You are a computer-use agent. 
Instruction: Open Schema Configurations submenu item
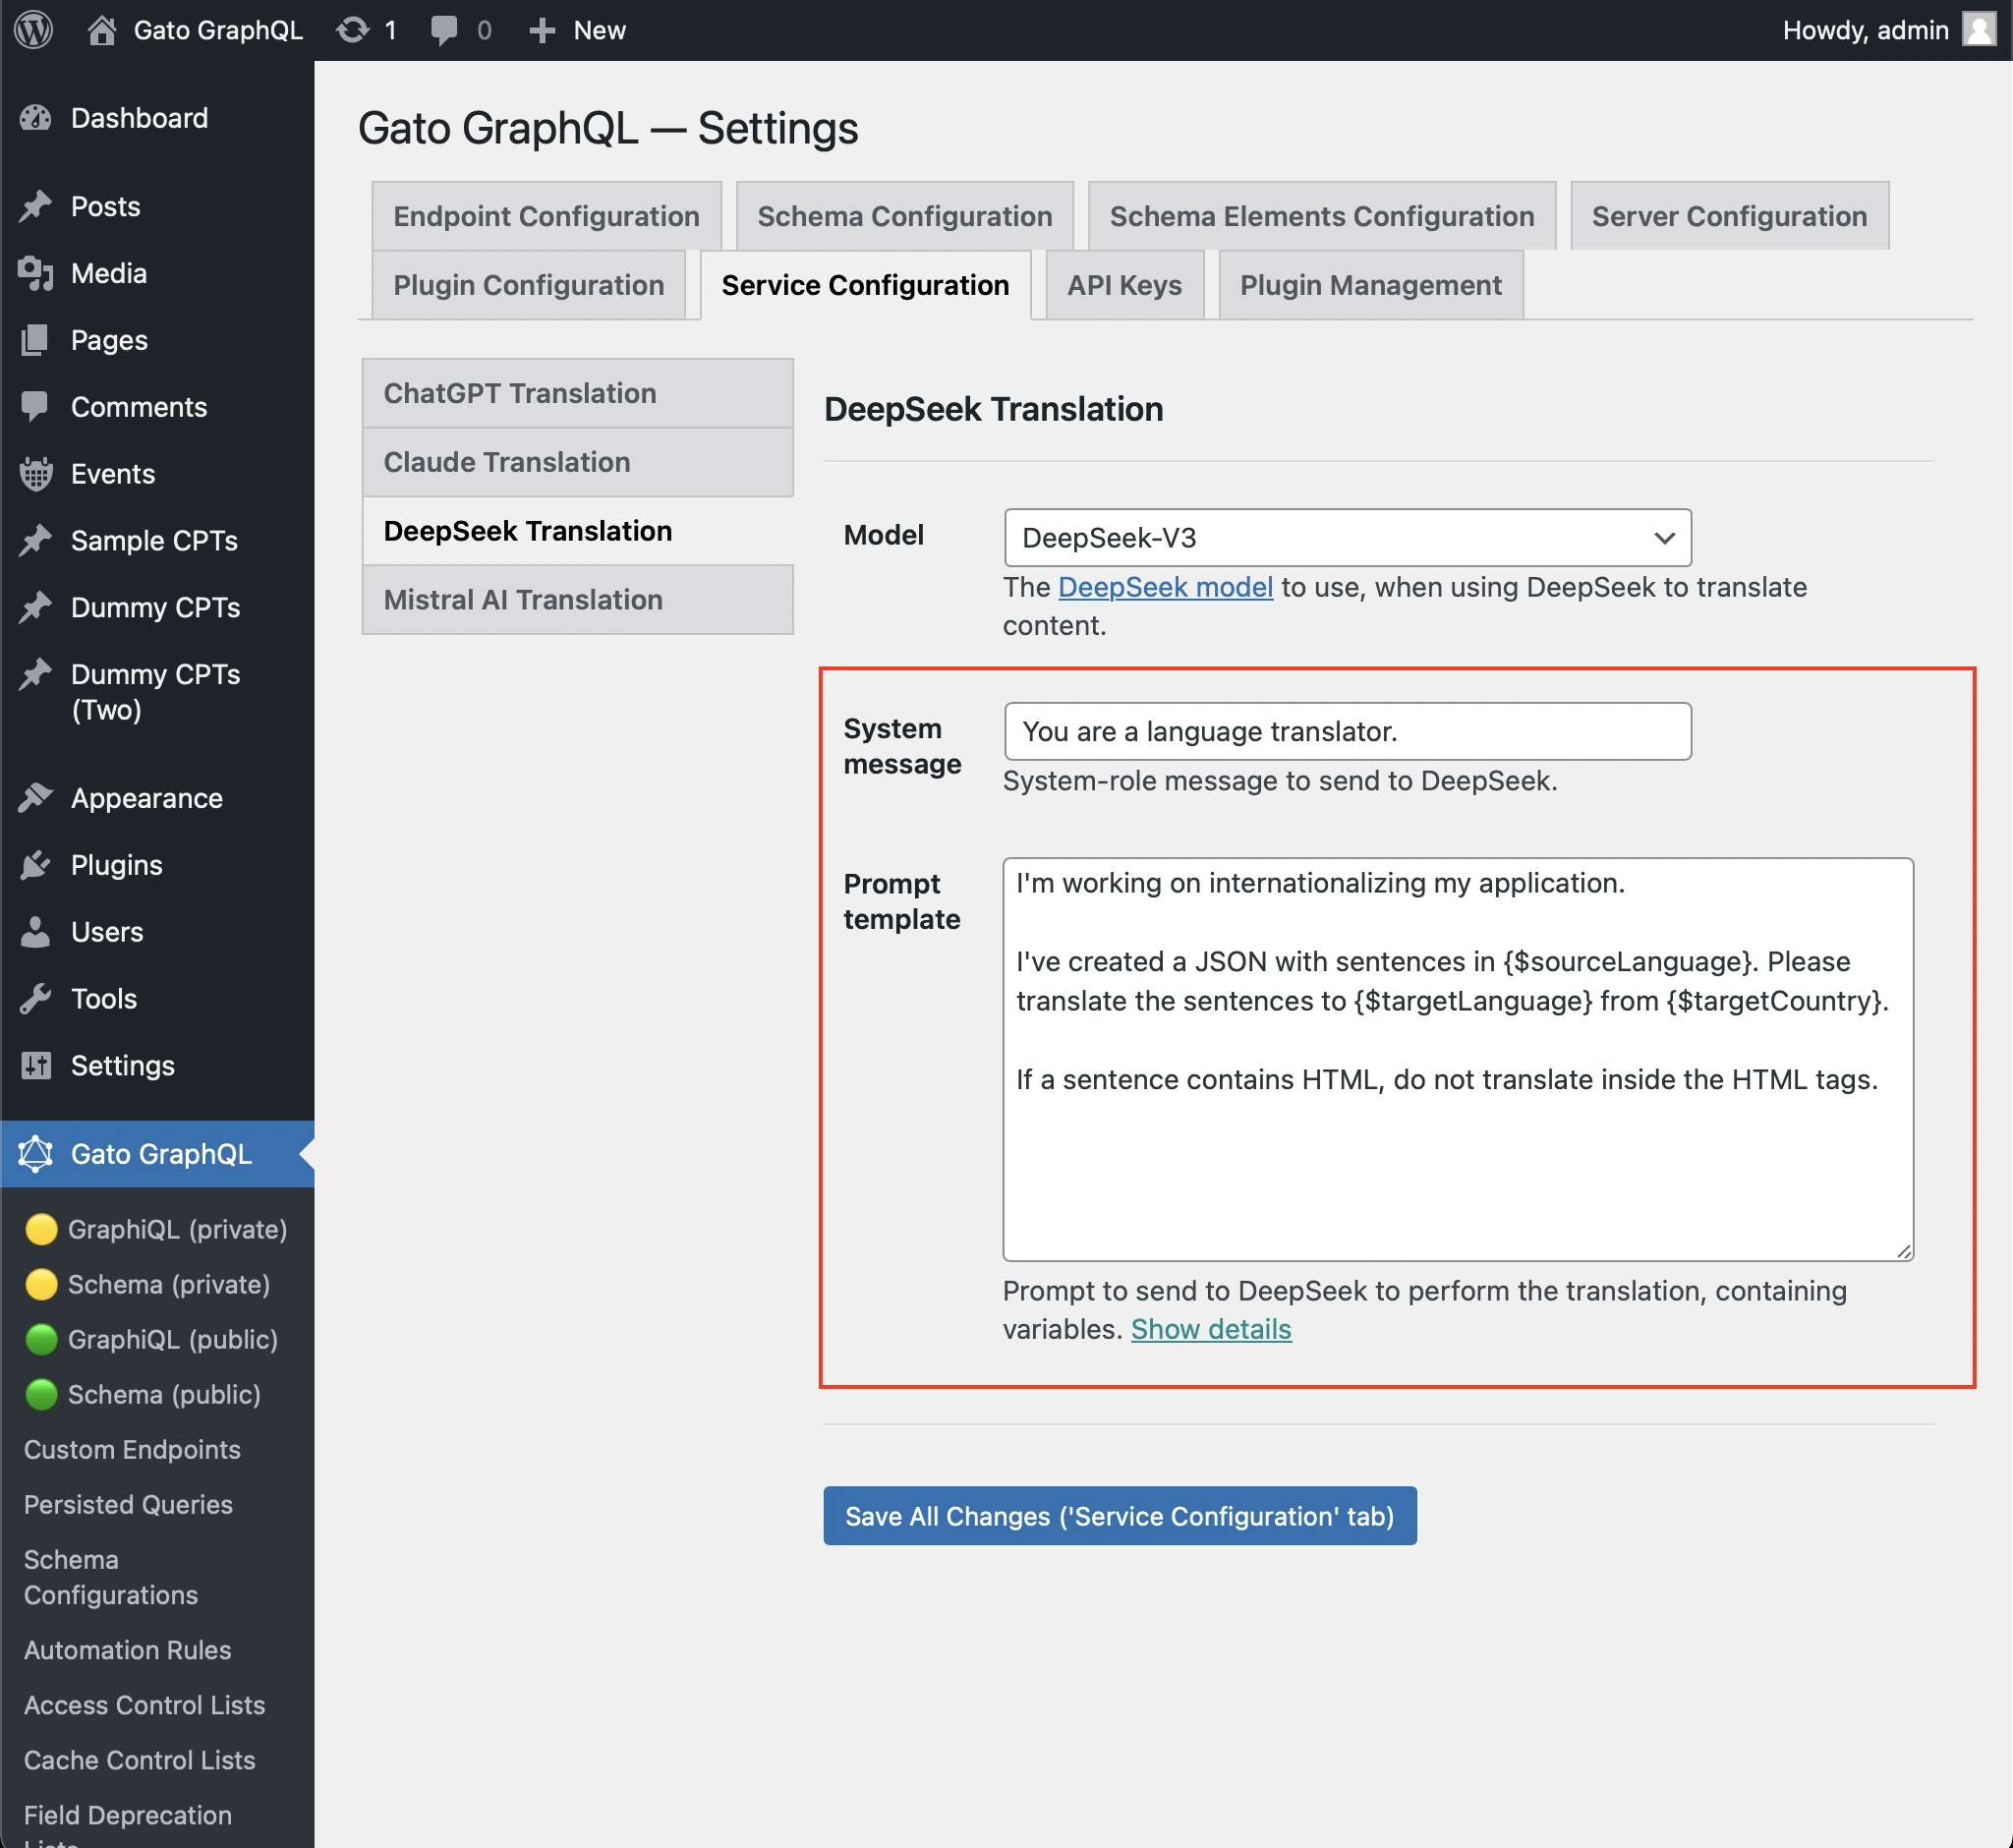111,1577
